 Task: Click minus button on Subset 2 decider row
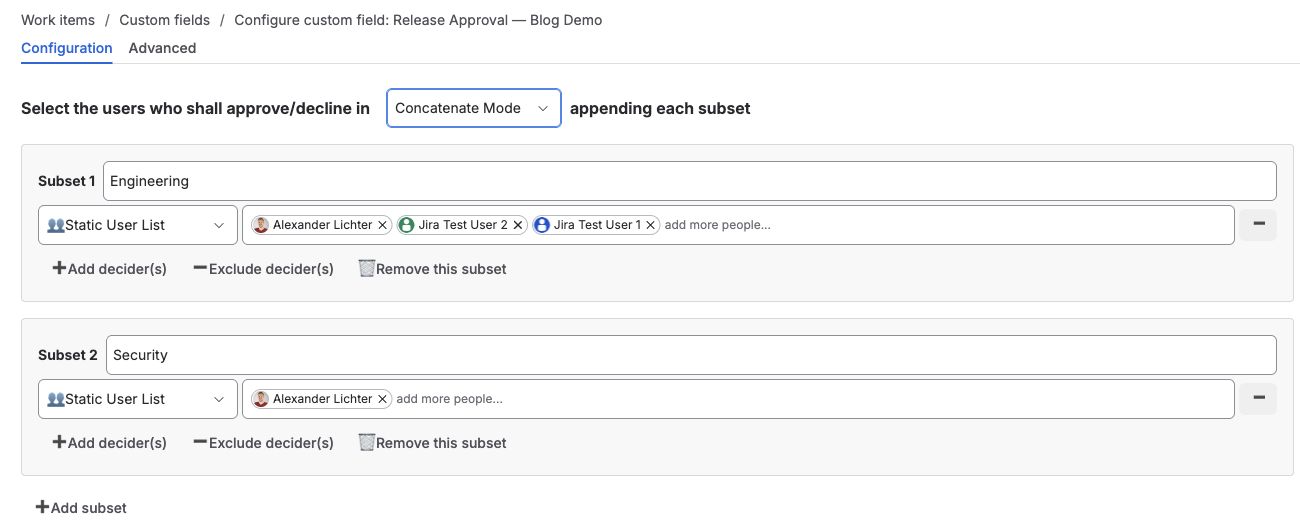click(1258, 399)
